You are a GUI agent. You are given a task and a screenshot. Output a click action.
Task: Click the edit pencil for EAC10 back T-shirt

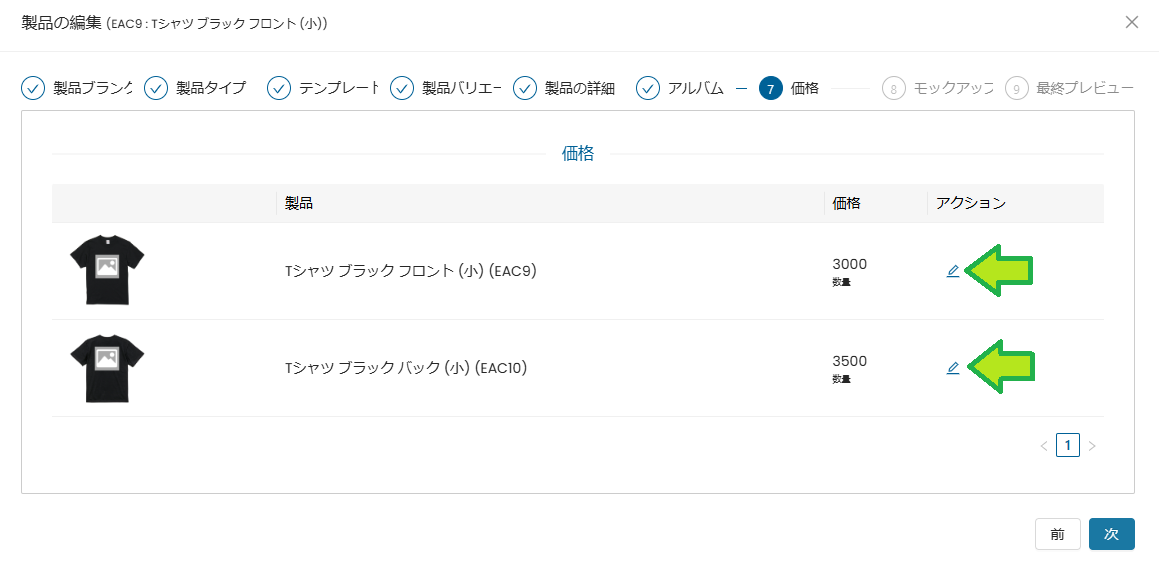pyautogui.click(x=953, y=368)
